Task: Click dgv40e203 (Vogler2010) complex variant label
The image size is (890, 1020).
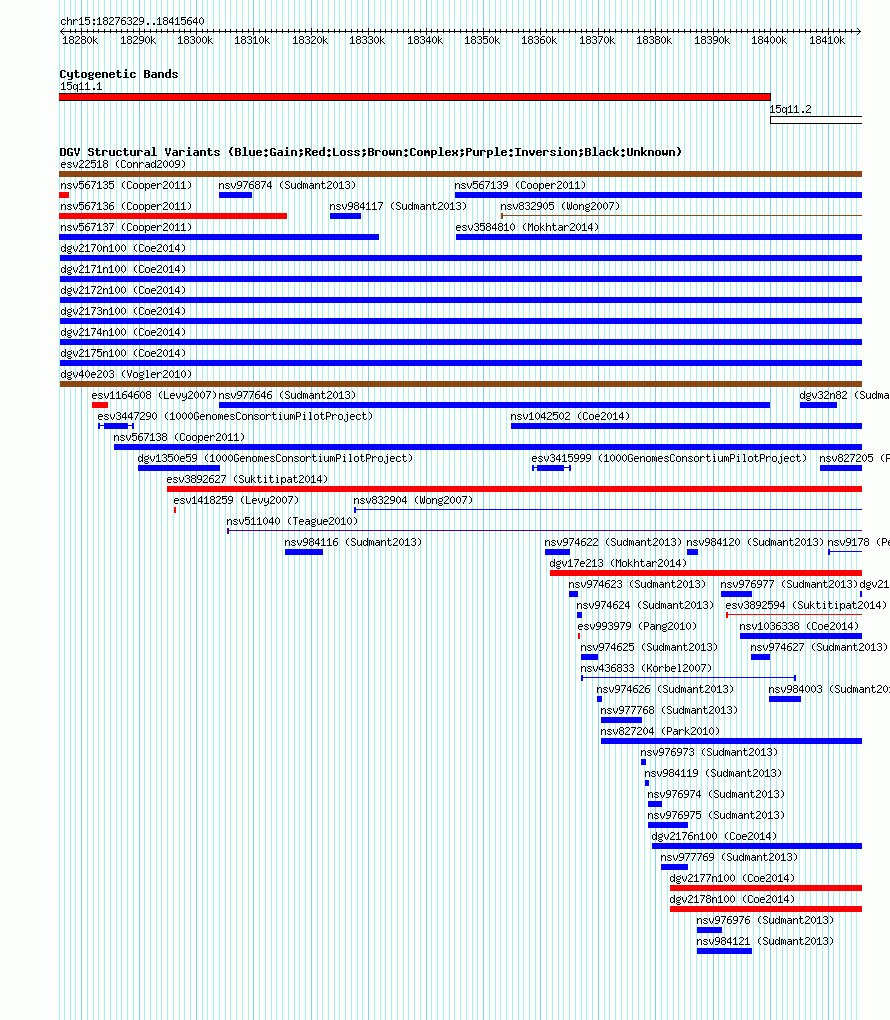Action: pos(126,374)
